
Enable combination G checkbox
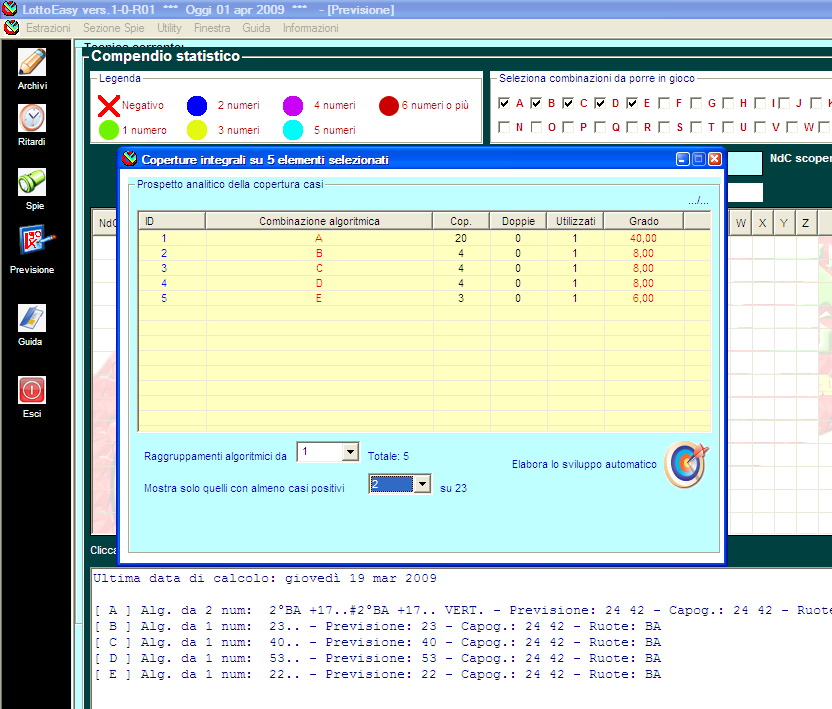click(696, 103)
